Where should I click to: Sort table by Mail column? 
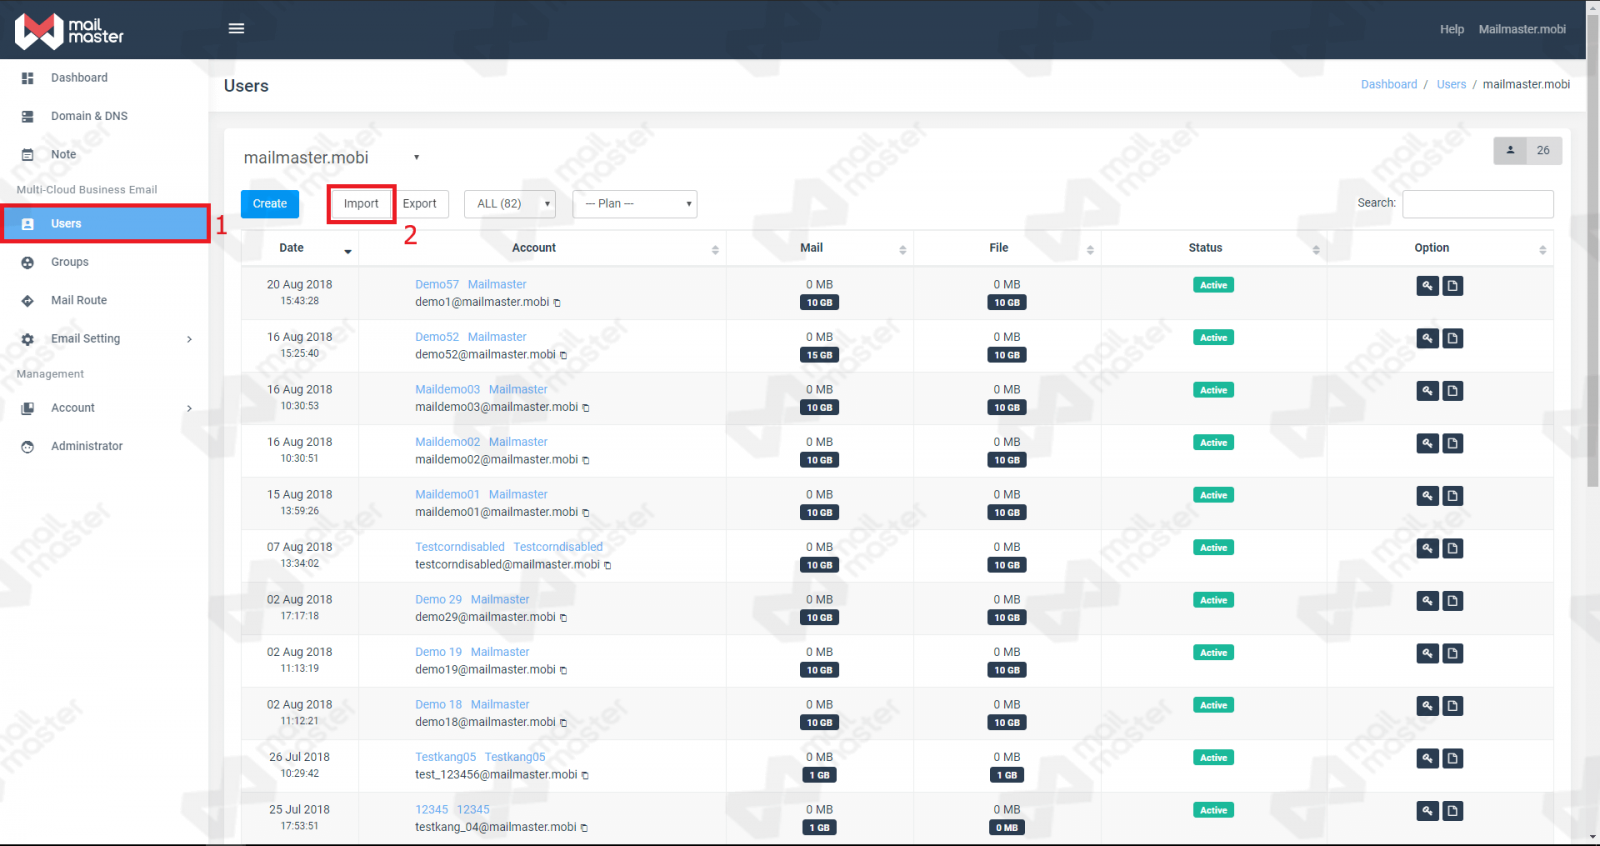[820, 248]
